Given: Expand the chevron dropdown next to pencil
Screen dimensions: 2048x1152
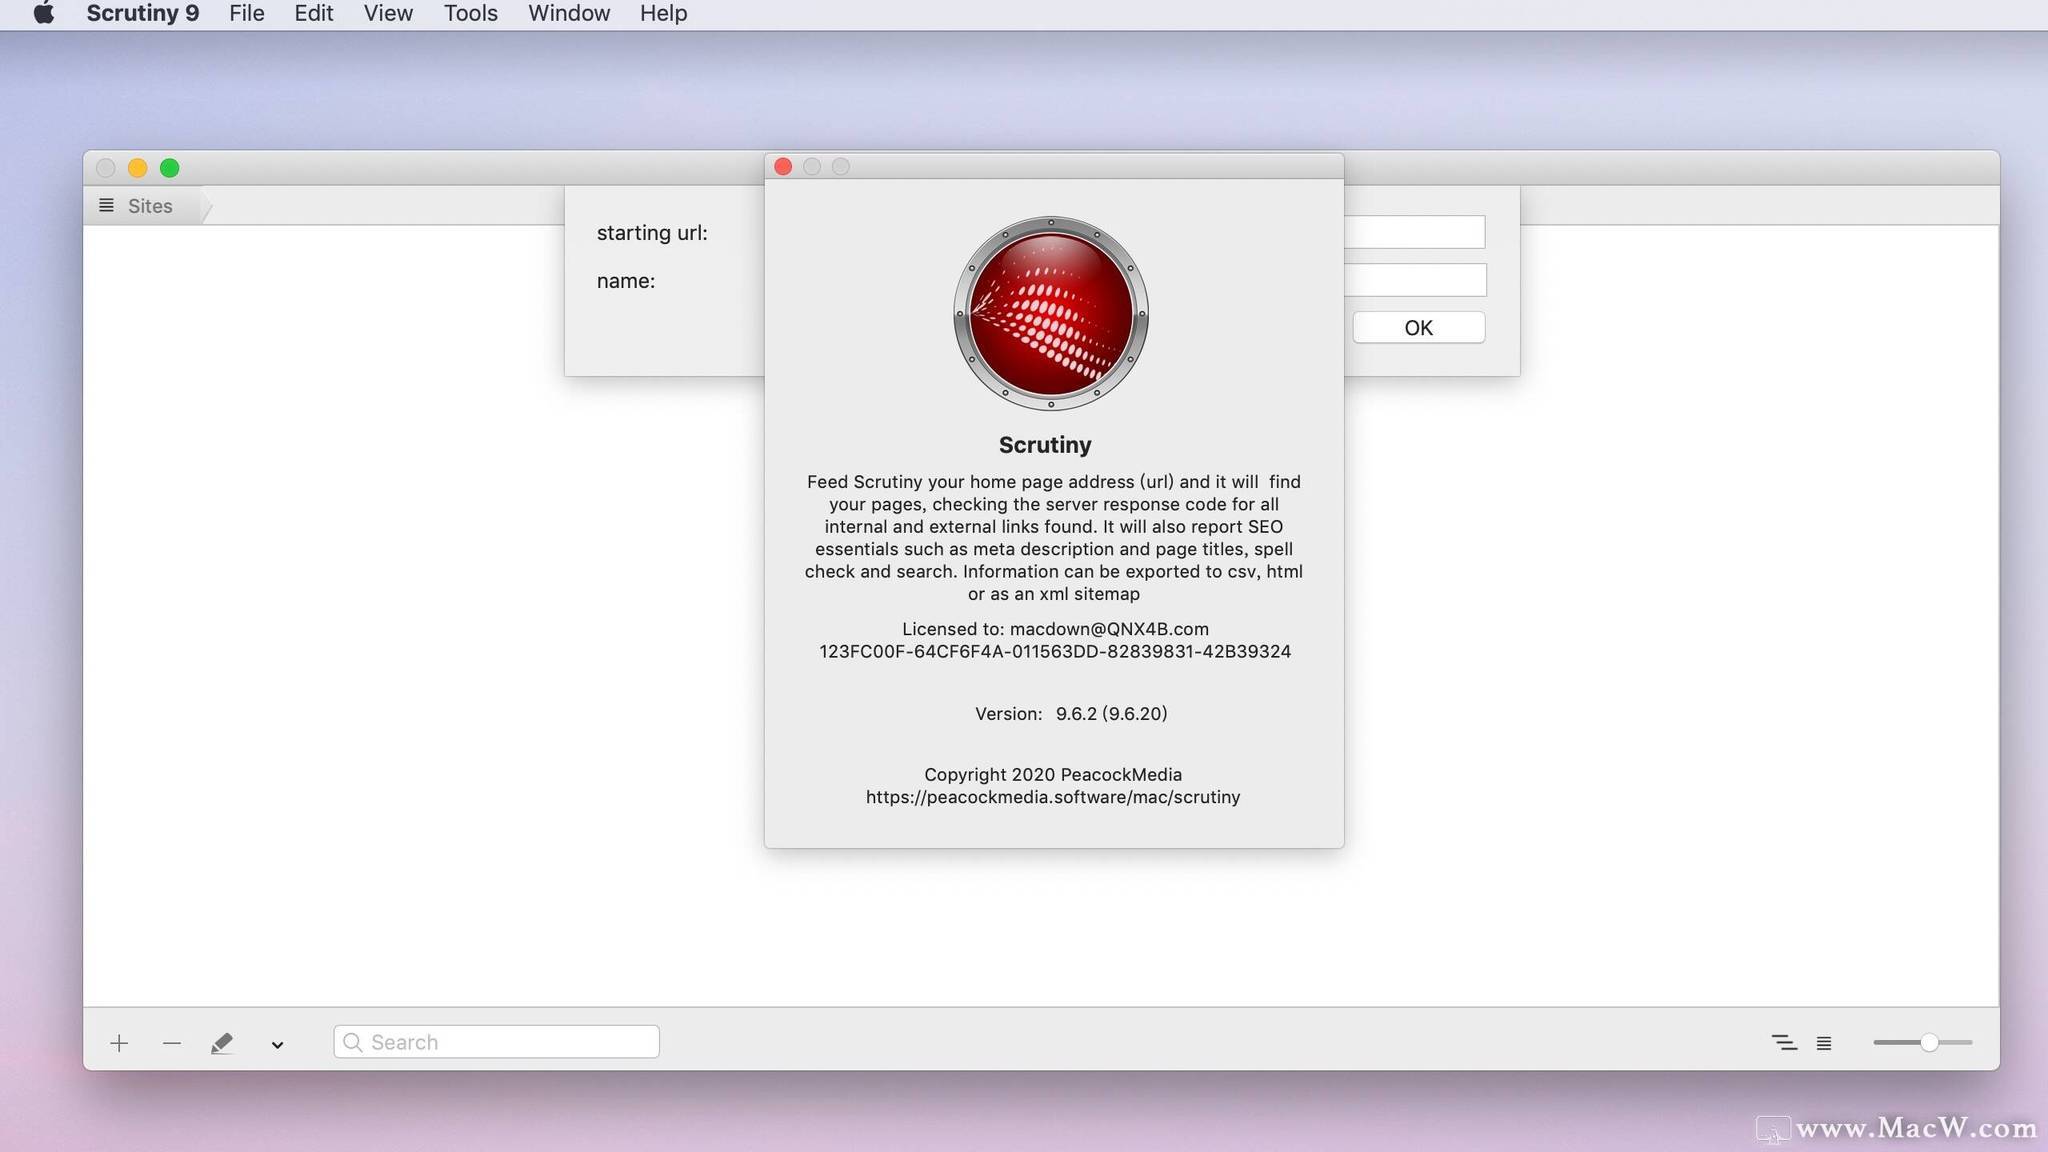Looking at the screenshot, I should coord(277,1044).
